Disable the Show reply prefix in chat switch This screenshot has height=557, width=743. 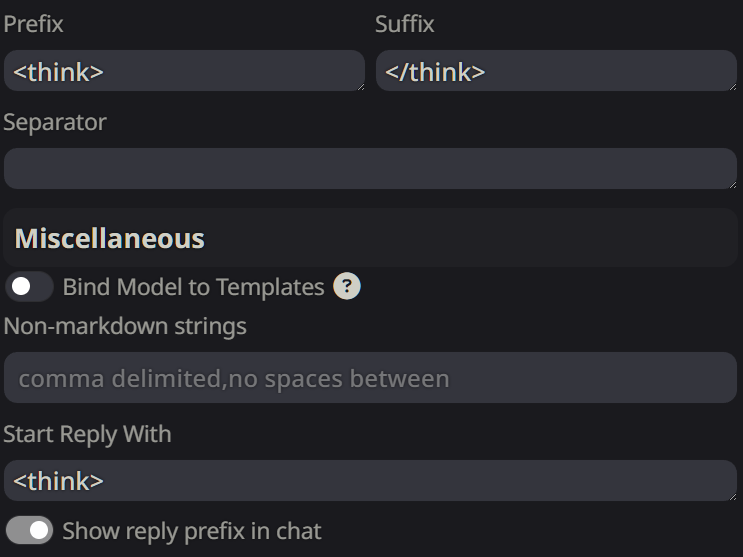pyautogui.click(x=29, y=530)
